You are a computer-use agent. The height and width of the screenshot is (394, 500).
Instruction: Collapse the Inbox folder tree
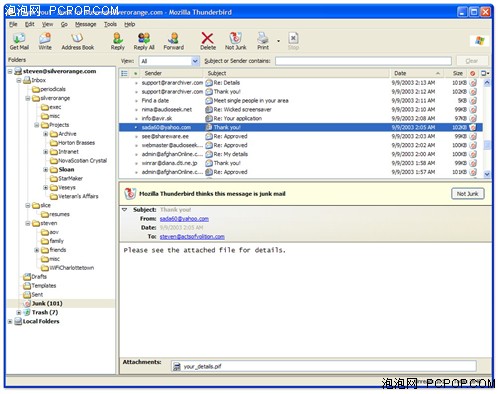pyautogui.click(x=19, y=80)
